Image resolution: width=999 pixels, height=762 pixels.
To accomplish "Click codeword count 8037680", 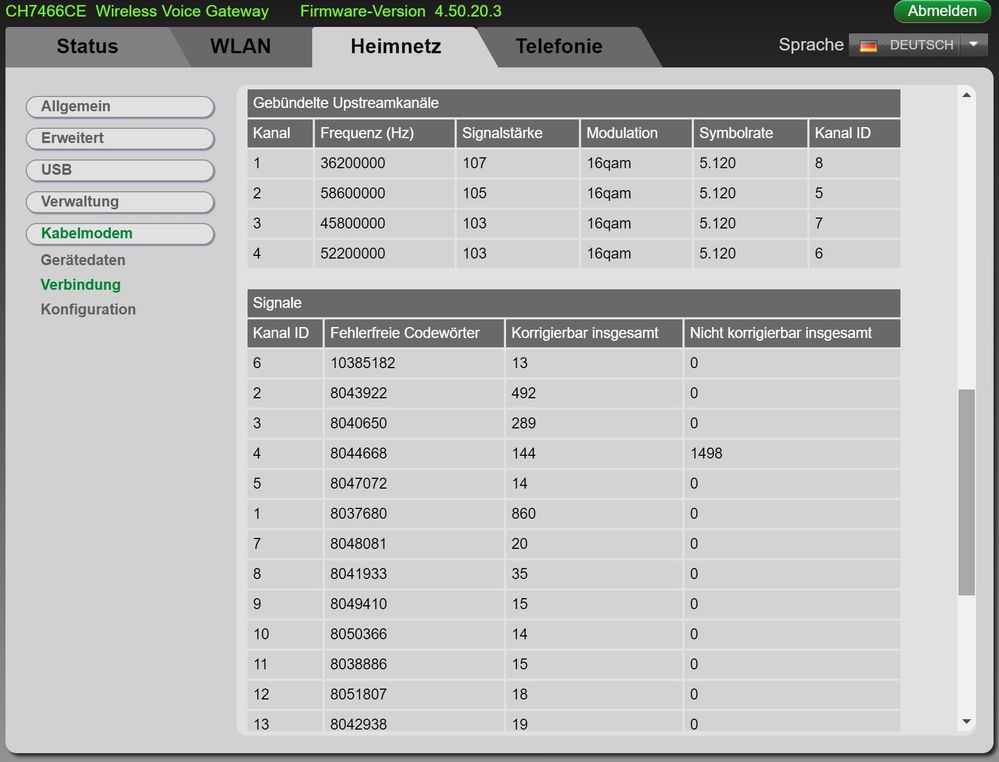I will point(358,514).
